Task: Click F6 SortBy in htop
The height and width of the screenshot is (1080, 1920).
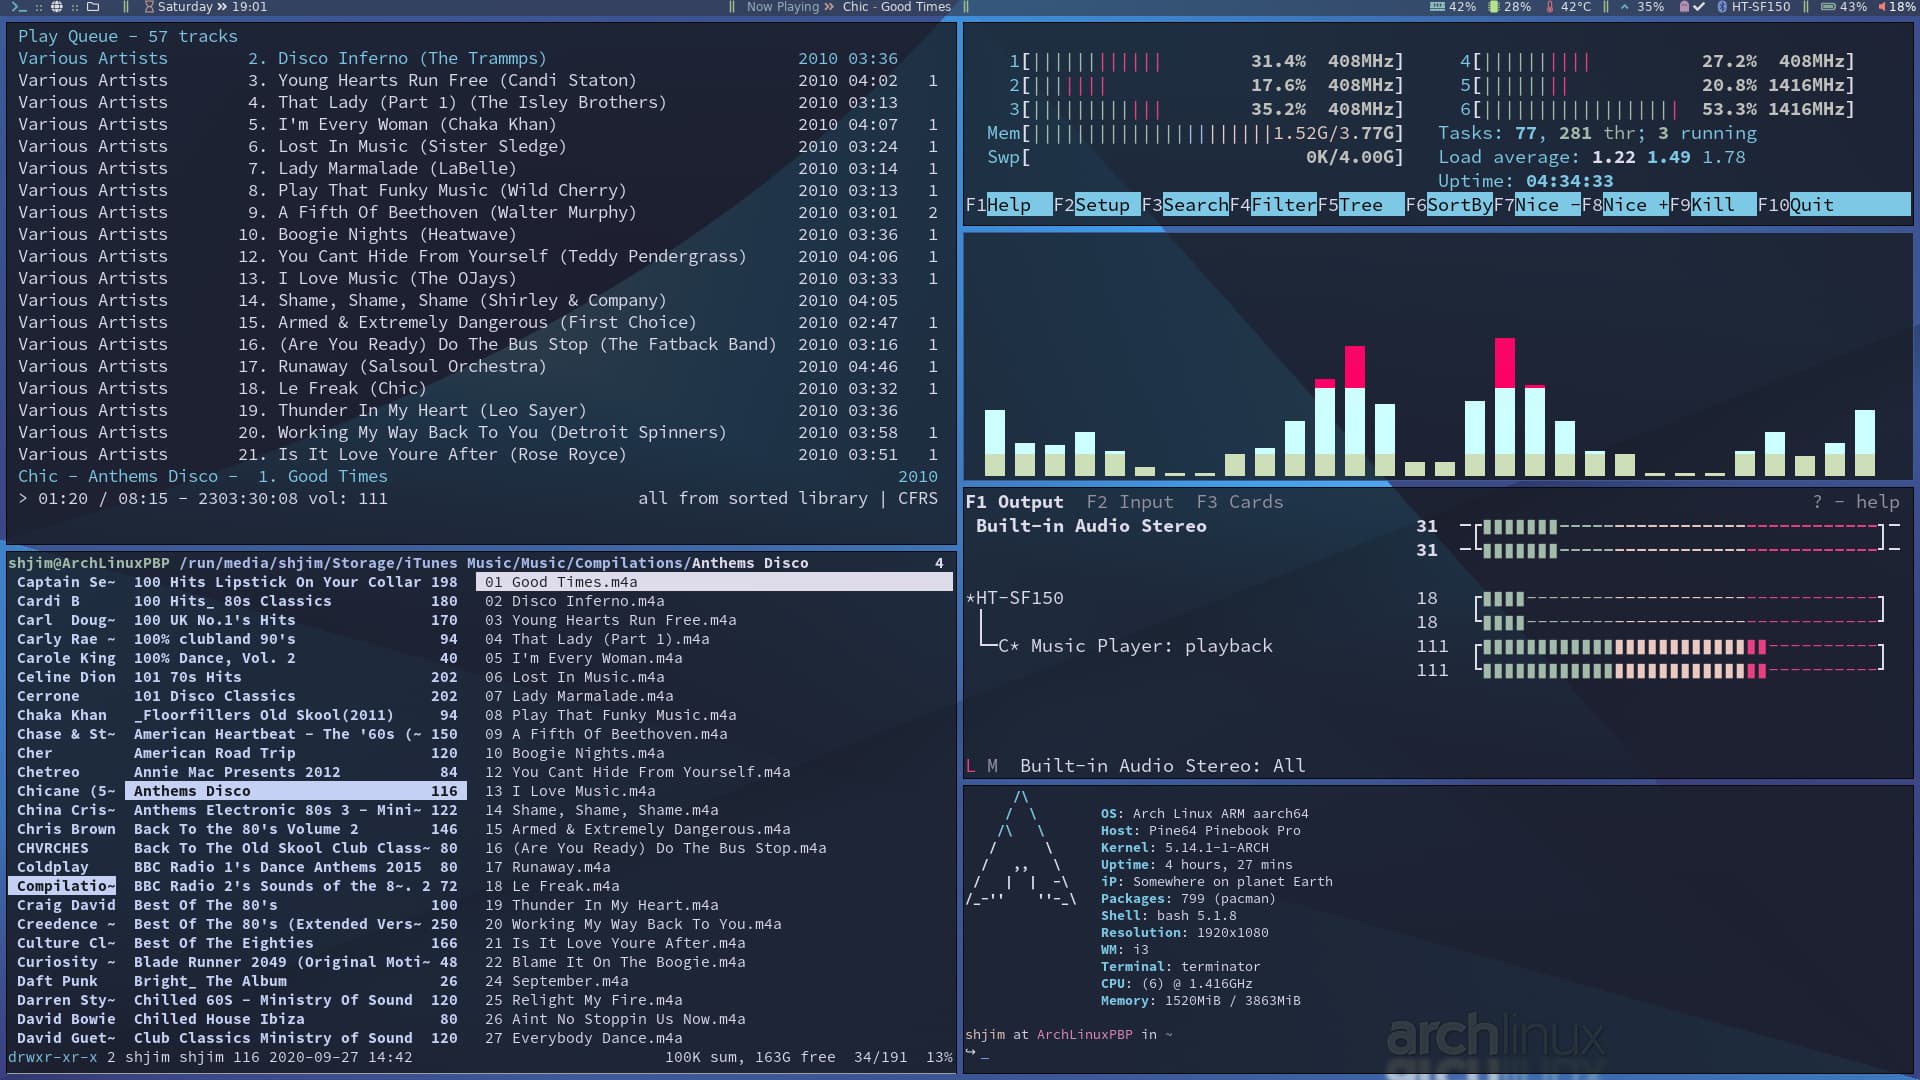Action: coord(1448,205)
